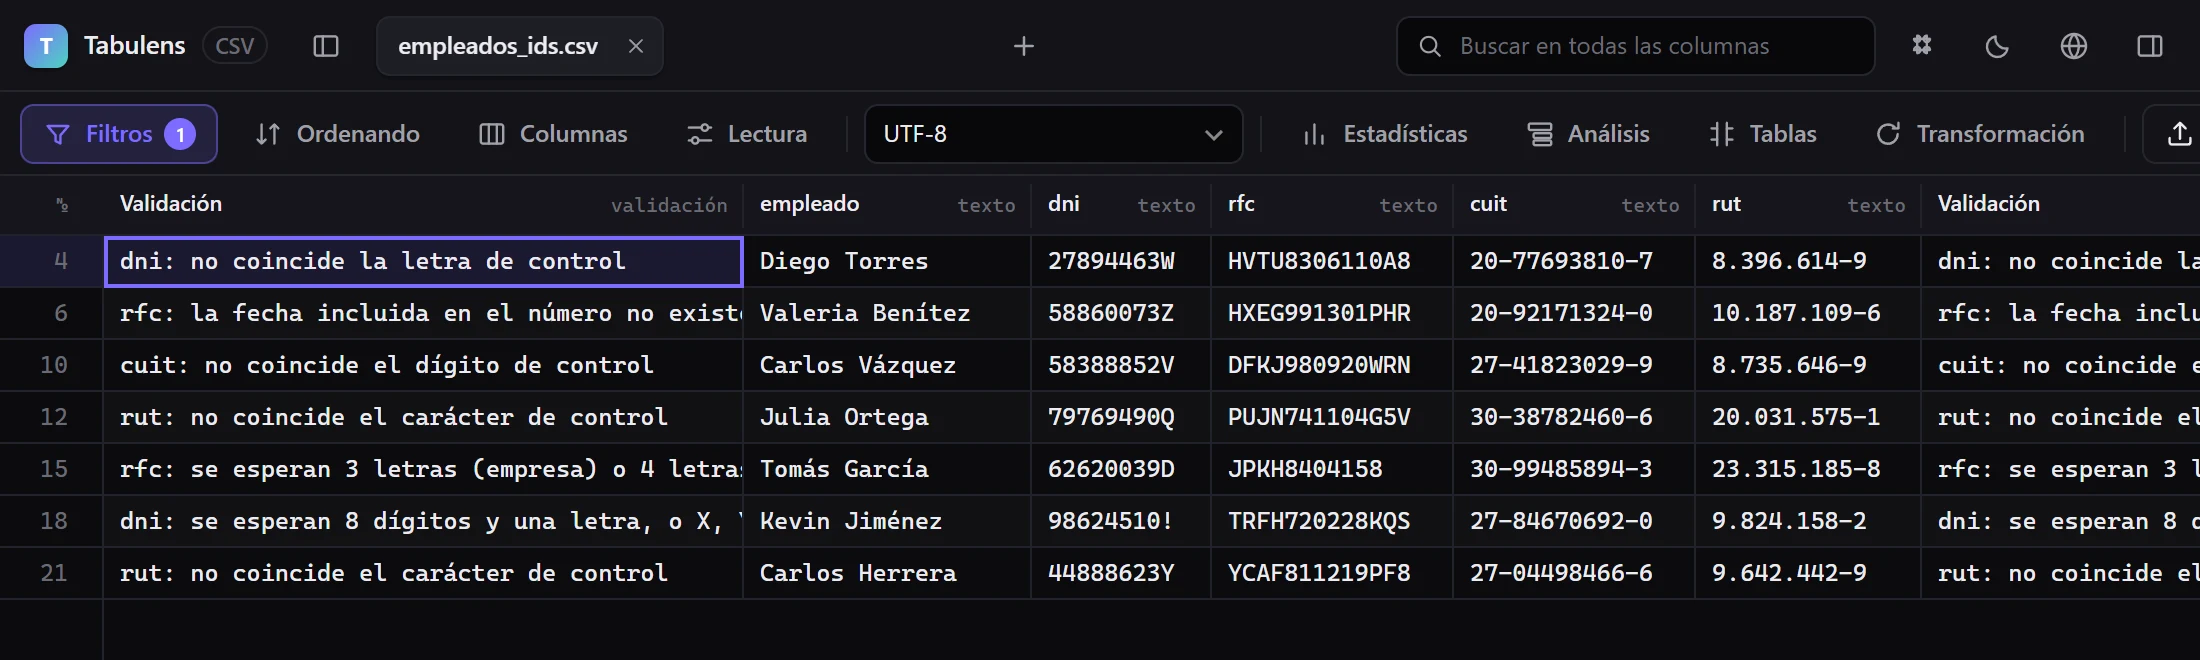
Task: Select the cell Julia Ortega
Action: click(887, 417)
